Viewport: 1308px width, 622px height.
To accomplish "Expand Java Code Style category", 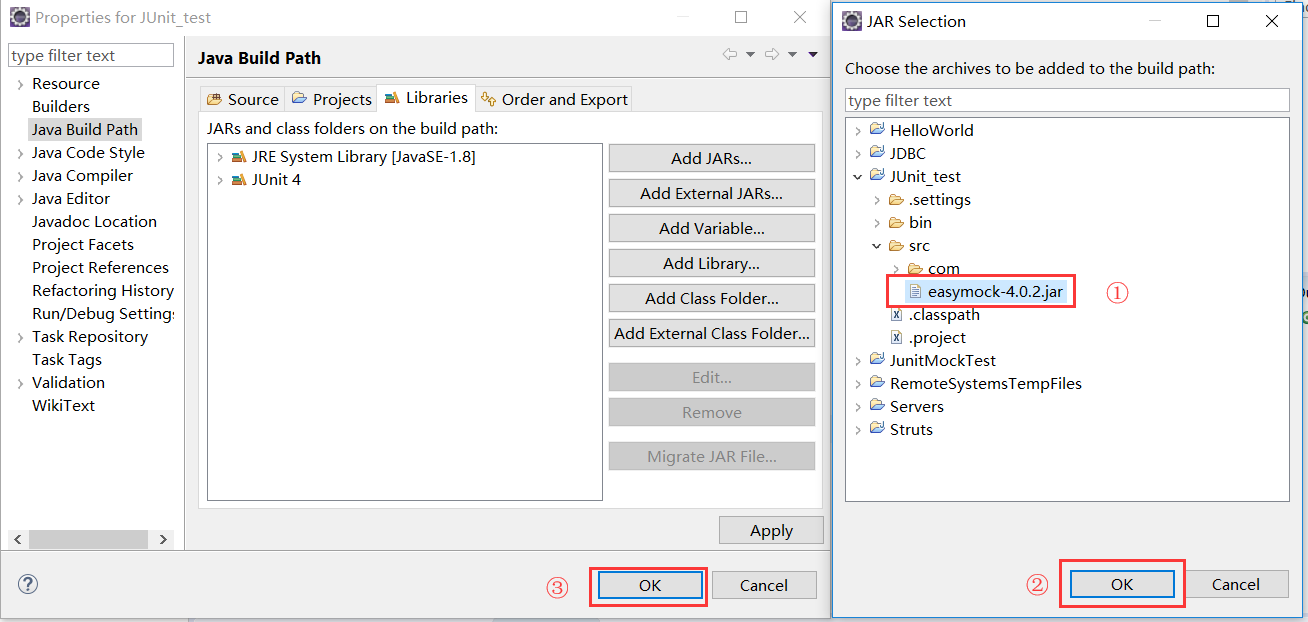I will coord(20,153).
